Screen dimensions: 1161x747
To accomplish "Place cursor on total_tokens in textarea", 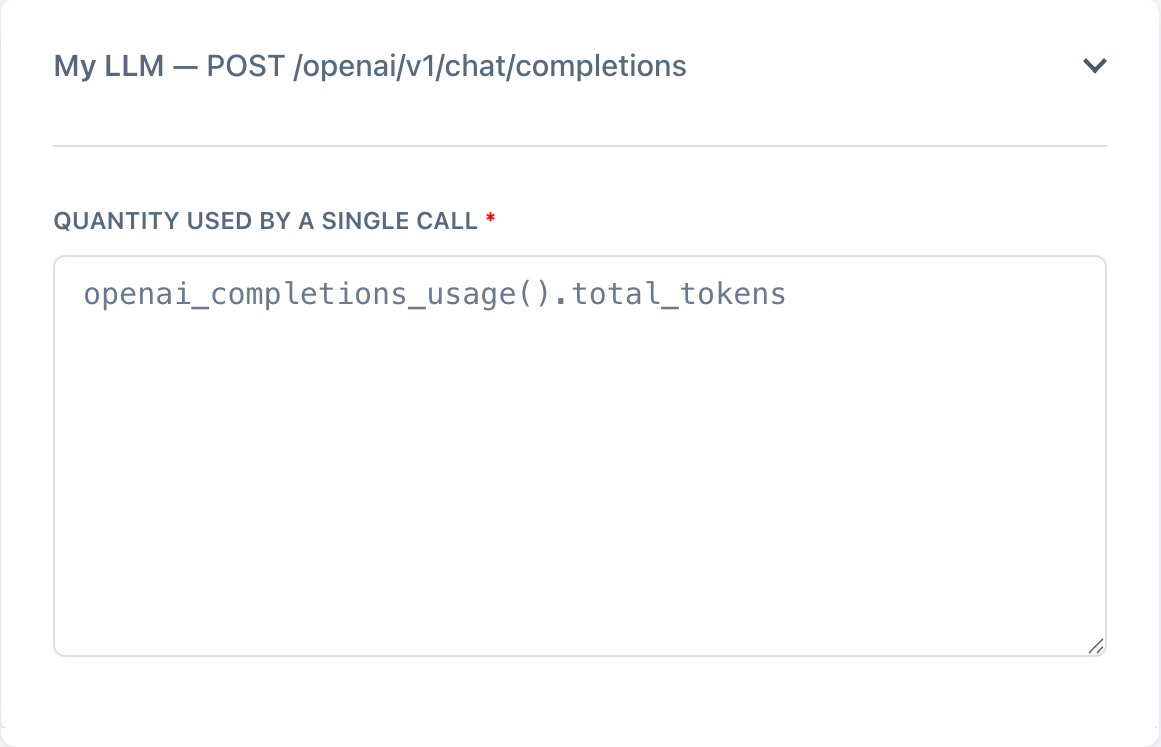I will click(679, 295).
